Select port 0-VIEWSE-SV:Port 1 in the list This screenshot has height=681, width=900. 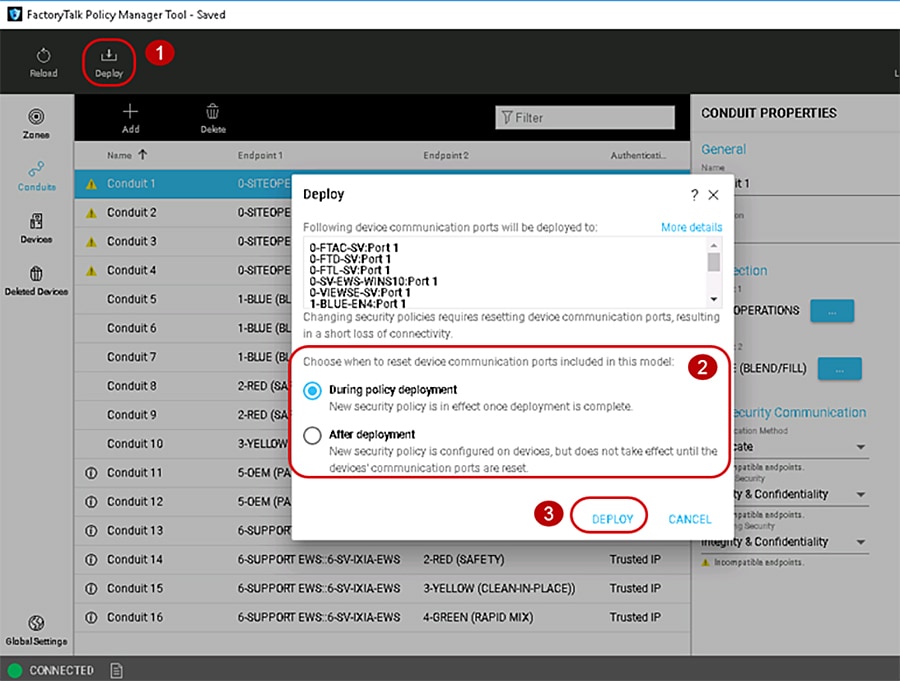point(360,292)
